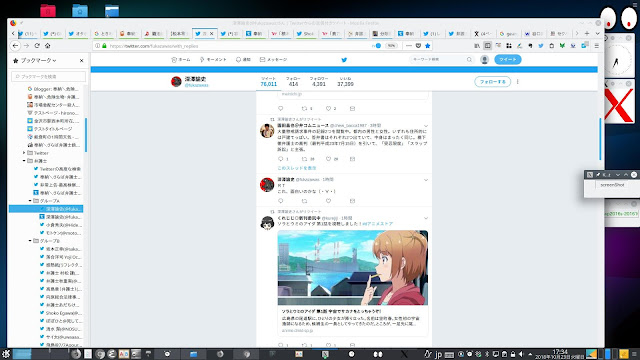Open the Blogger bookmark at top of list
This screenshot has height=360, width=640.
53,89
